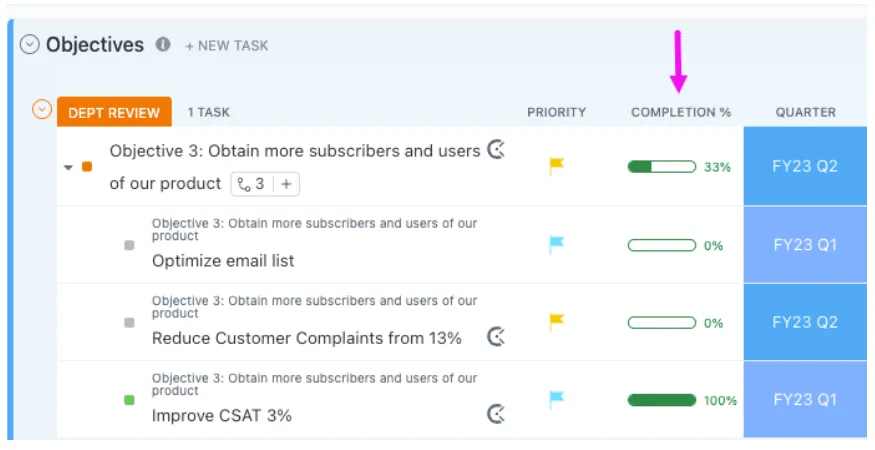The width and height of the screenshot is (875, 450).
Task: Toggle orange status square of Objective 3
Action: (x=87, y=166)
